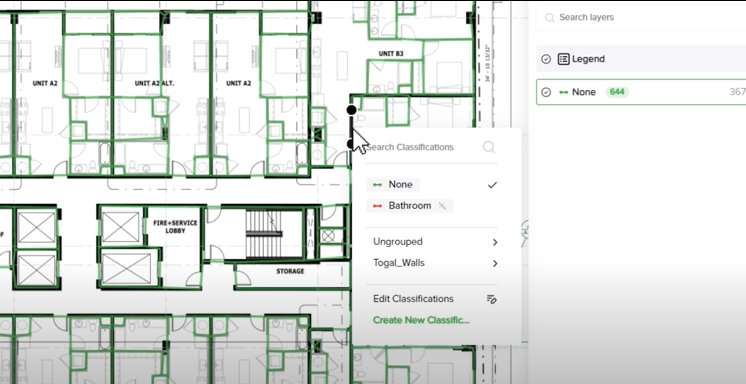Select the Legend header row

(641, 59)
